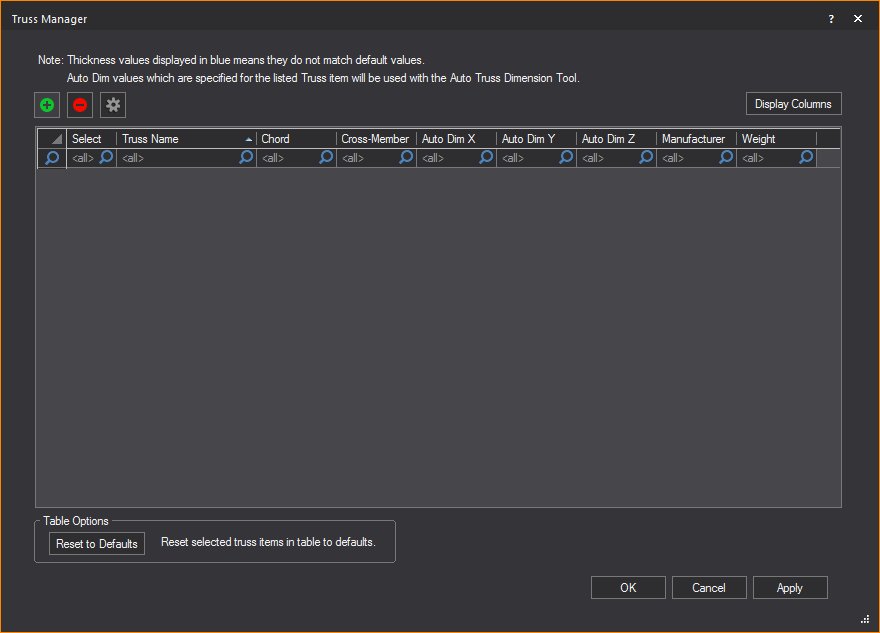Click the Auto Dim X column header

tap(455, 139)
